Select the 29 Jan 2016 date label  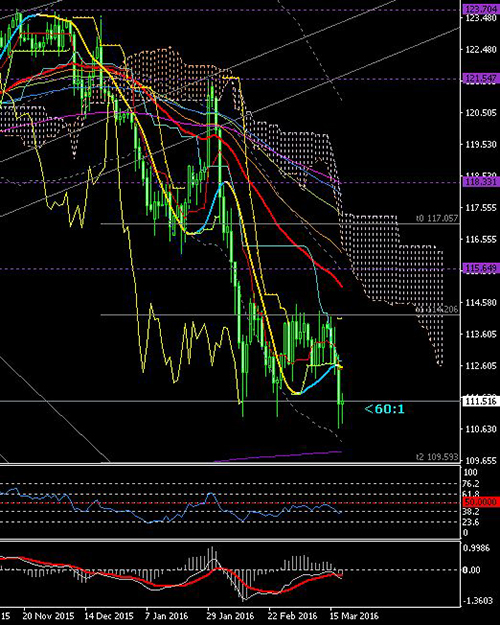(230, 616)
